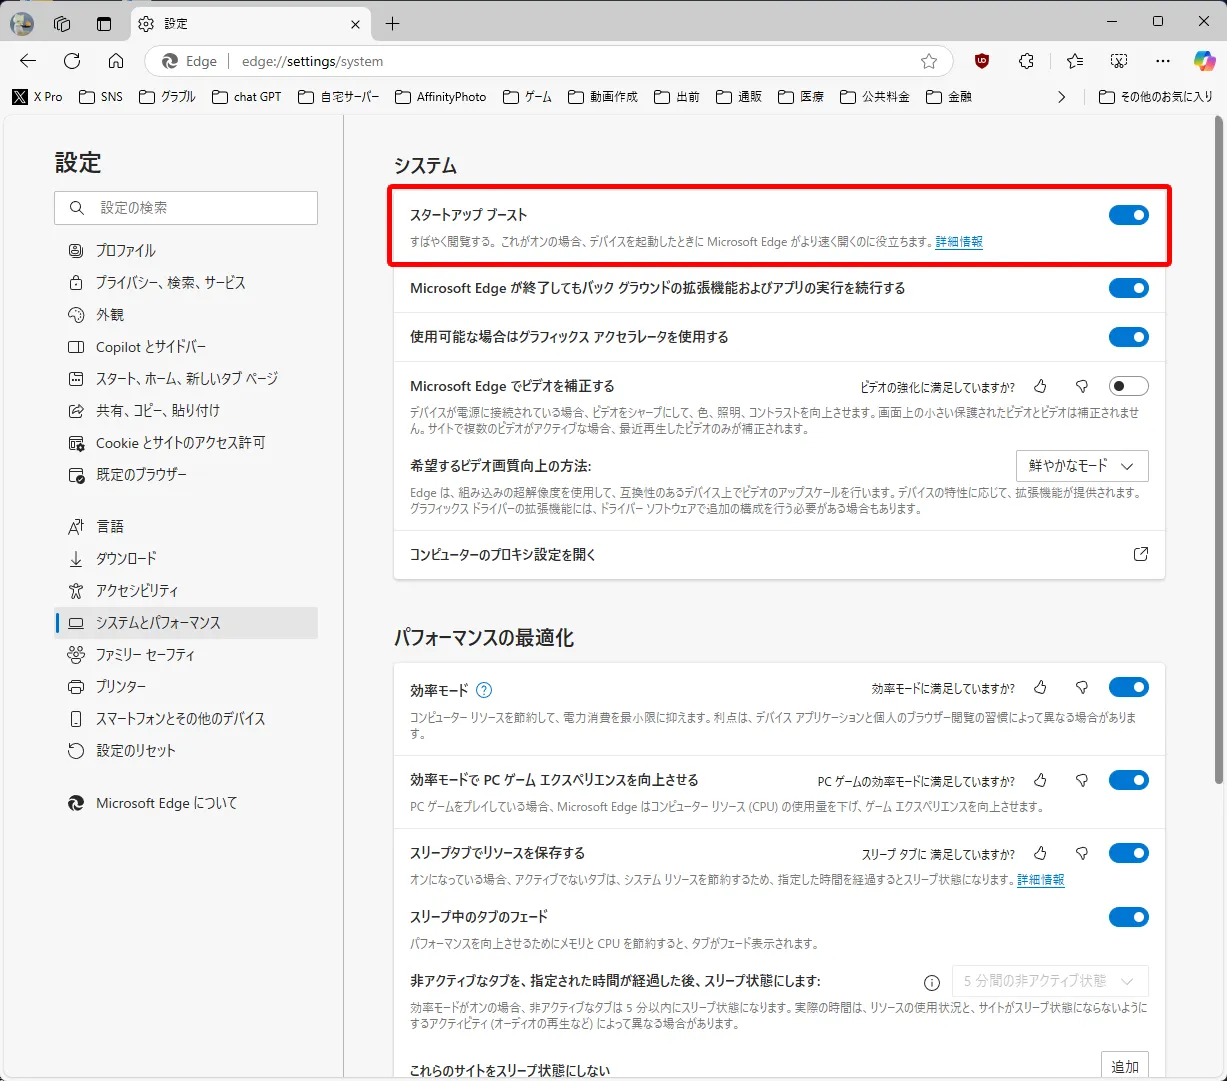Toggle background extensions after Edge closes
Image resolution: width=1227 pixels, height=1081 pixels.
pos(1129,288)
